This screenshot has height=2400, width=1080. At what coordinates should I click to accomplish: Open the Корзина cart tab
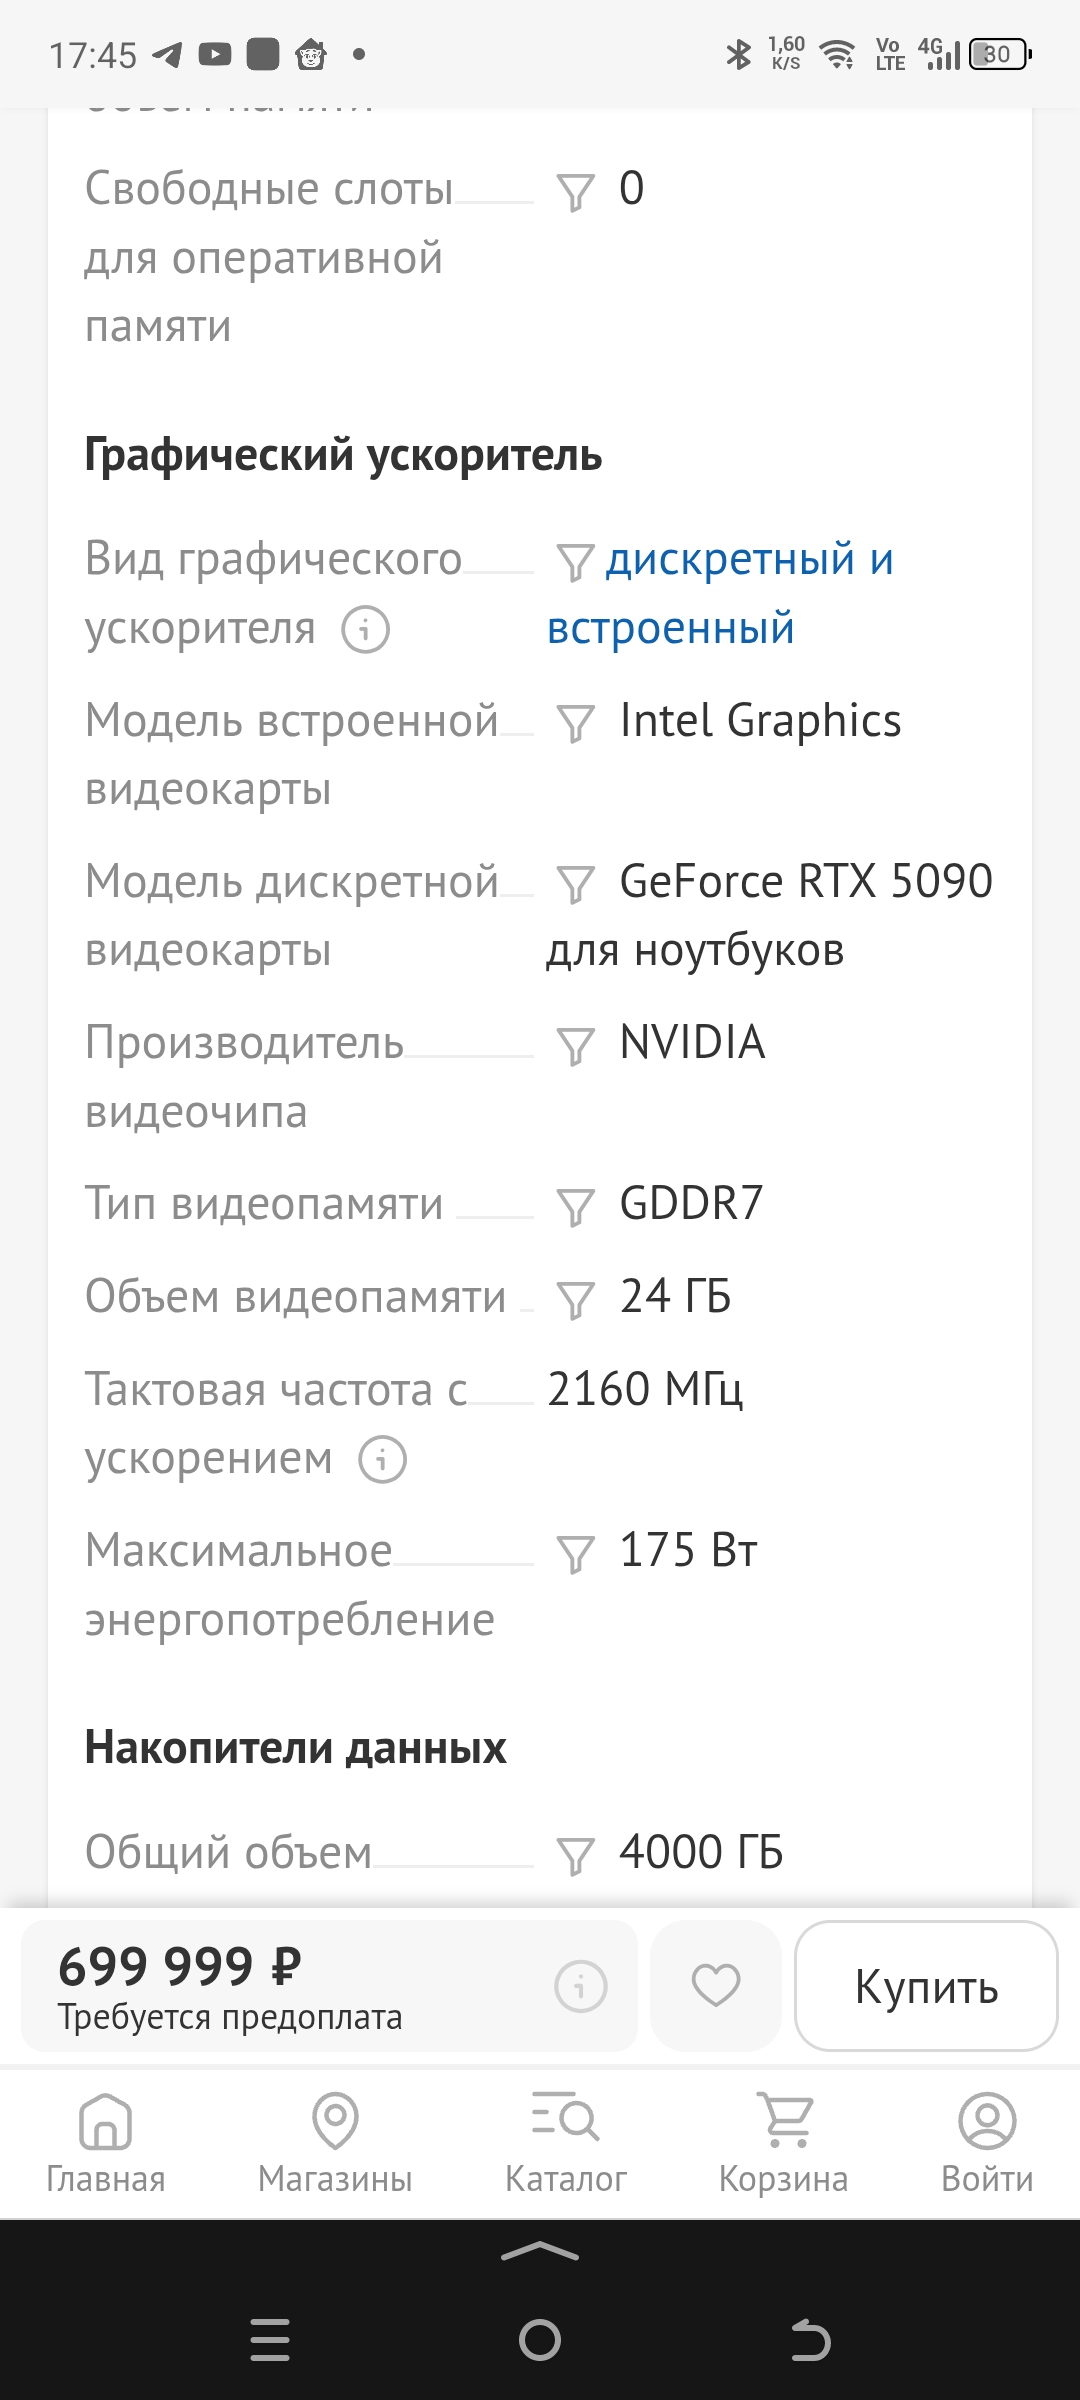[x=783, y=2144]
